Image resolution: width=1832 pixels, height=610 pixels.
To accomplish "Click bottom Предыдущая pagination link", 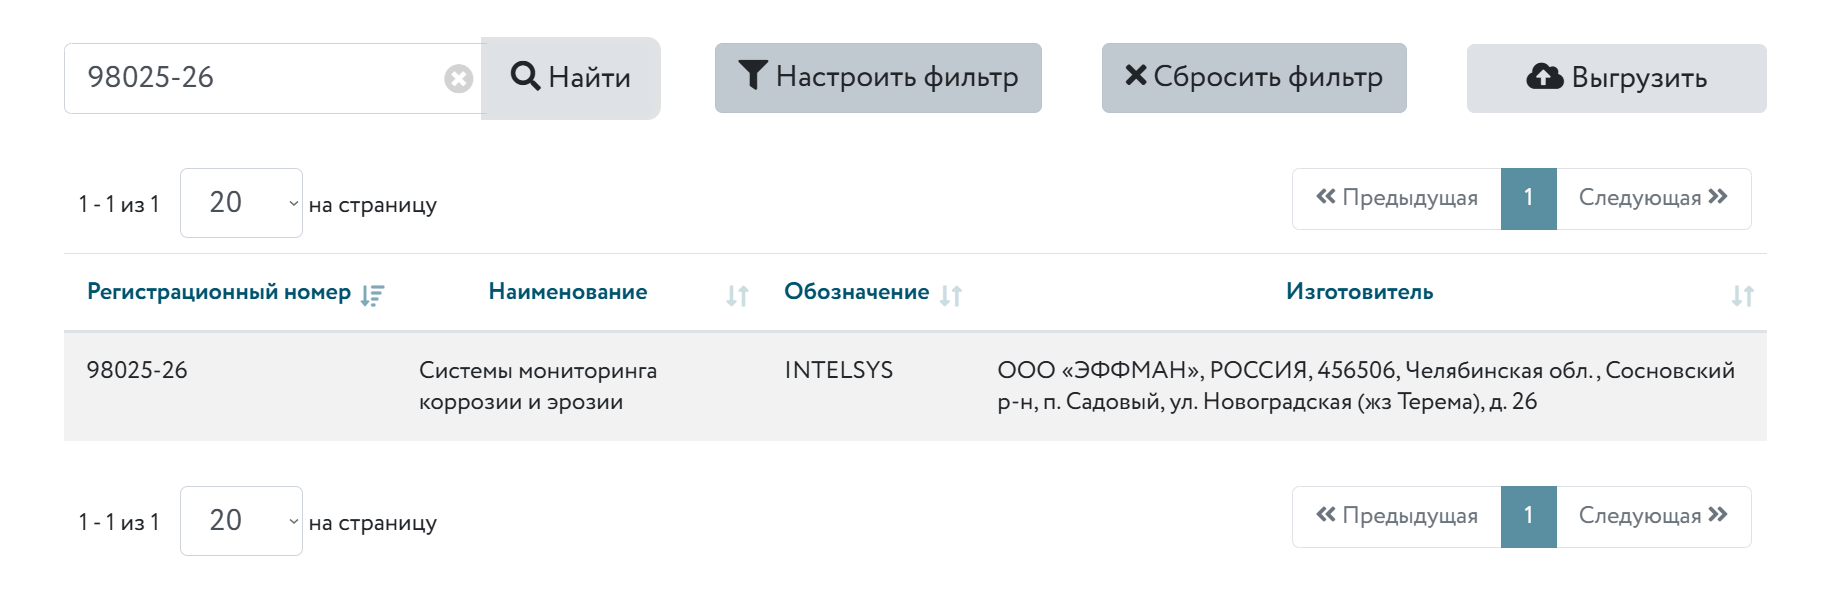I will coord(1397,516).
